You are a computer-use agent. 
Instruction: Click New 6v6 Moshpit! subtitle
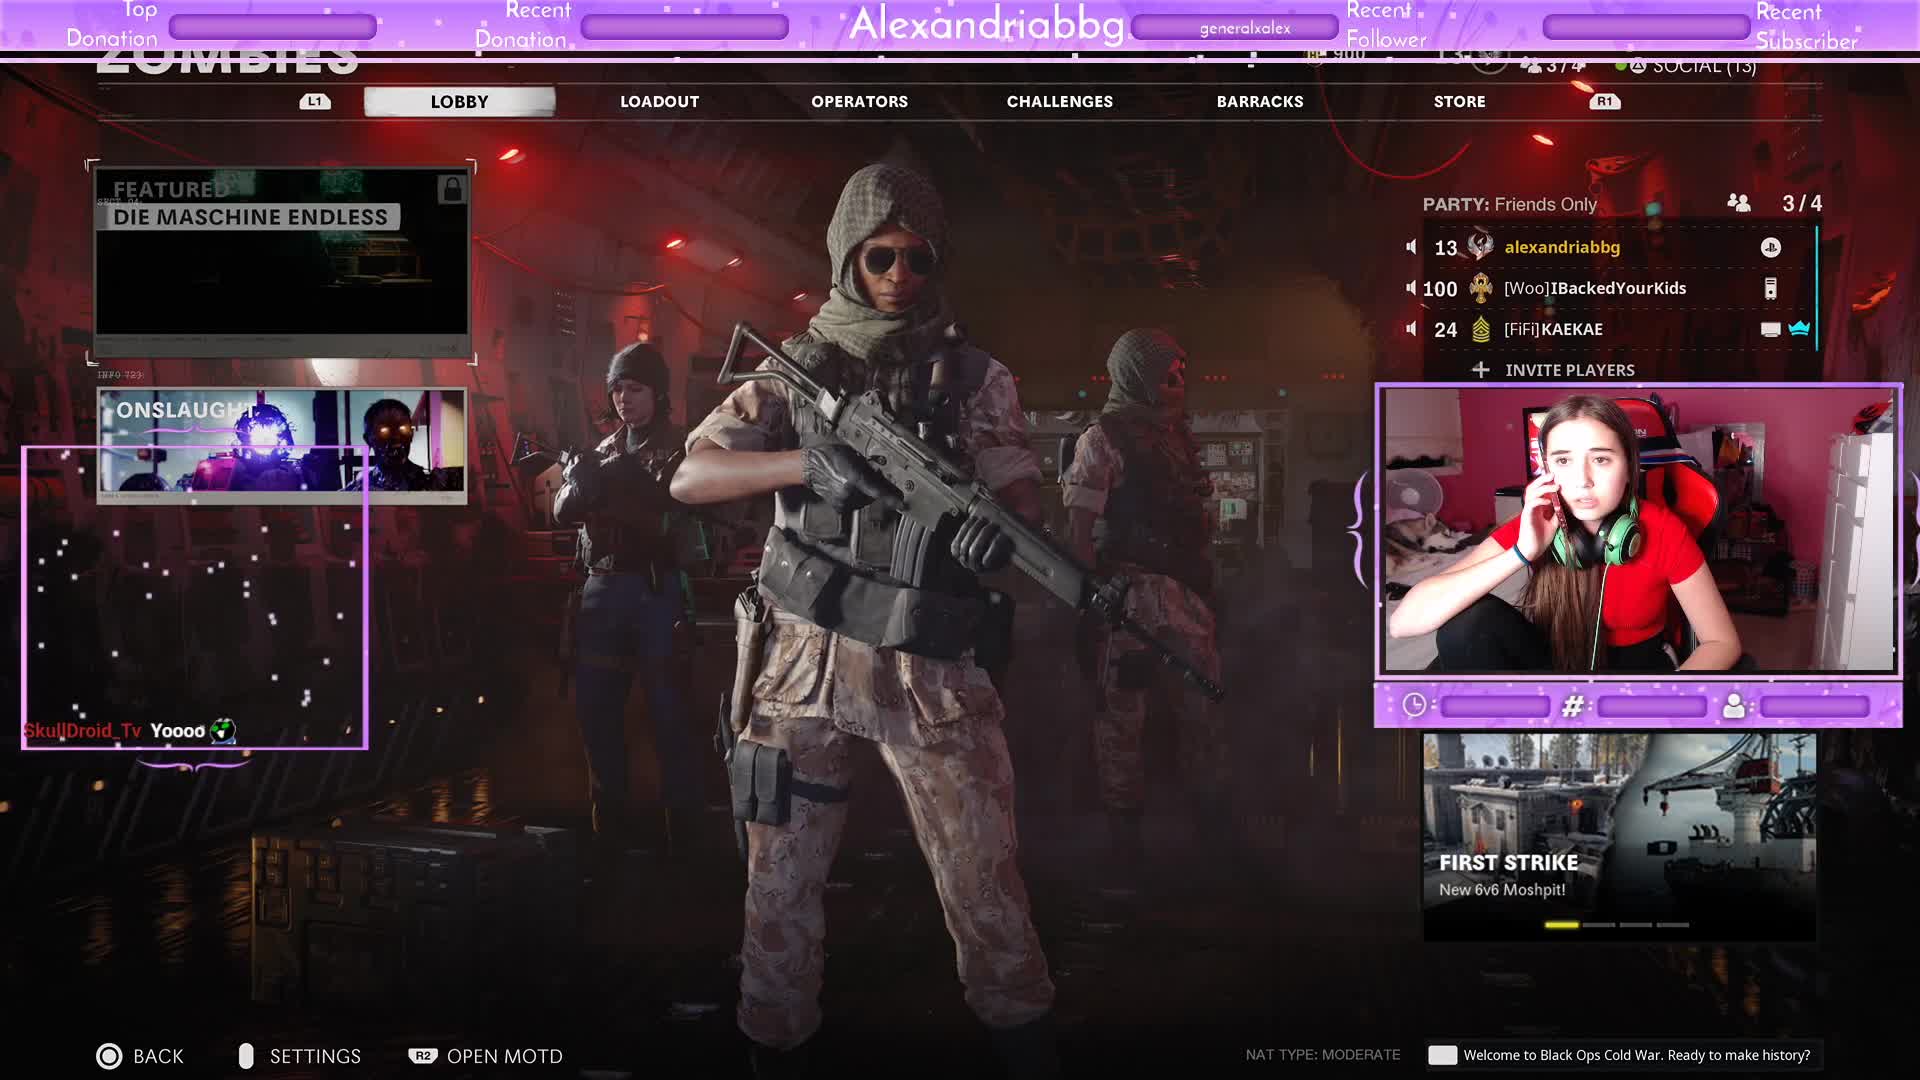(1502, 890)
